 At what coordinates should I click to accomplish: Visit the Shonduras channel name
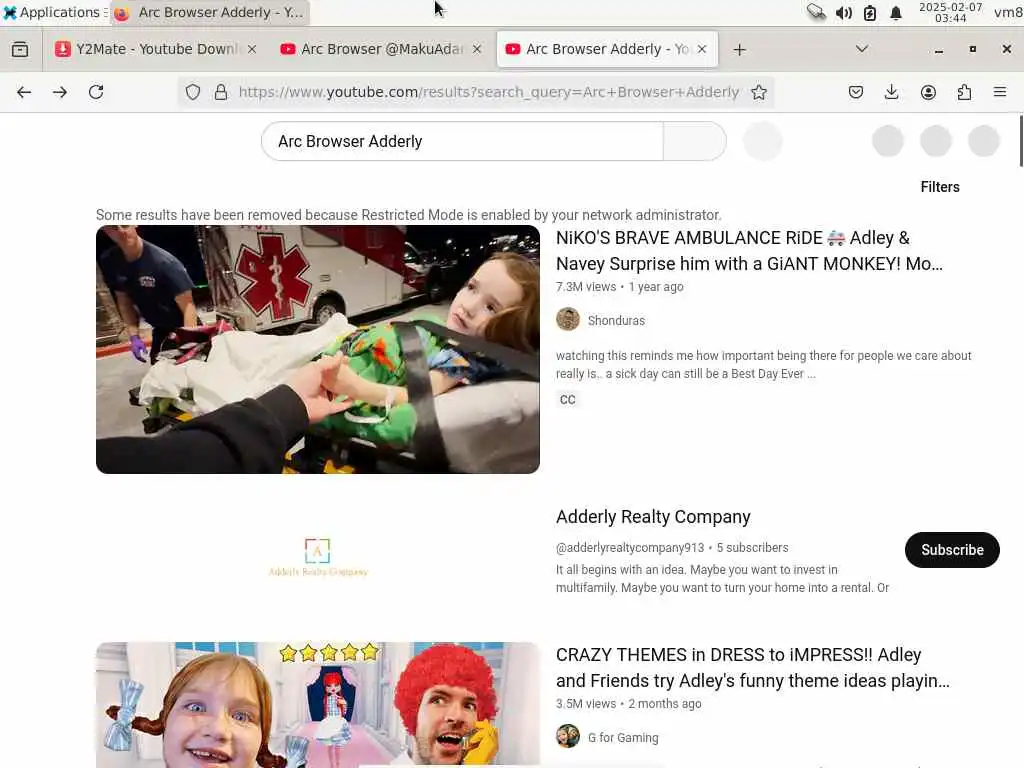pos(616,321)
